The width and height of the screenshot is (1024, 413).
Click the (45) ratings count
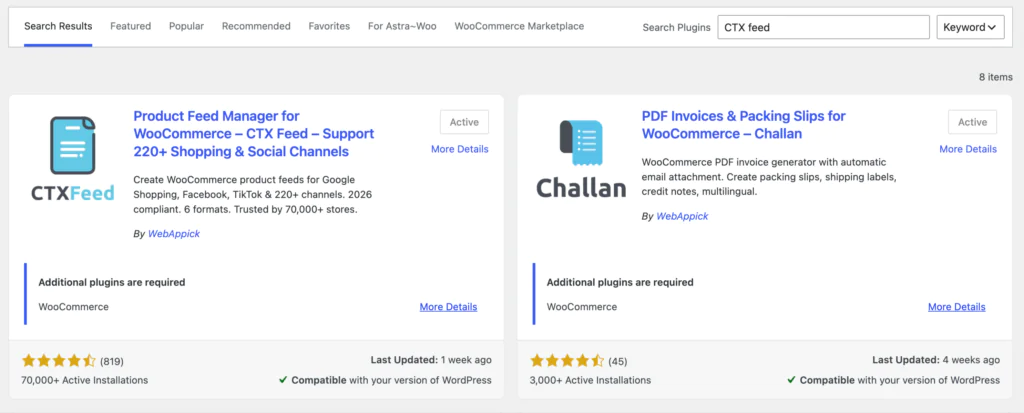click(x=618, y=361)
